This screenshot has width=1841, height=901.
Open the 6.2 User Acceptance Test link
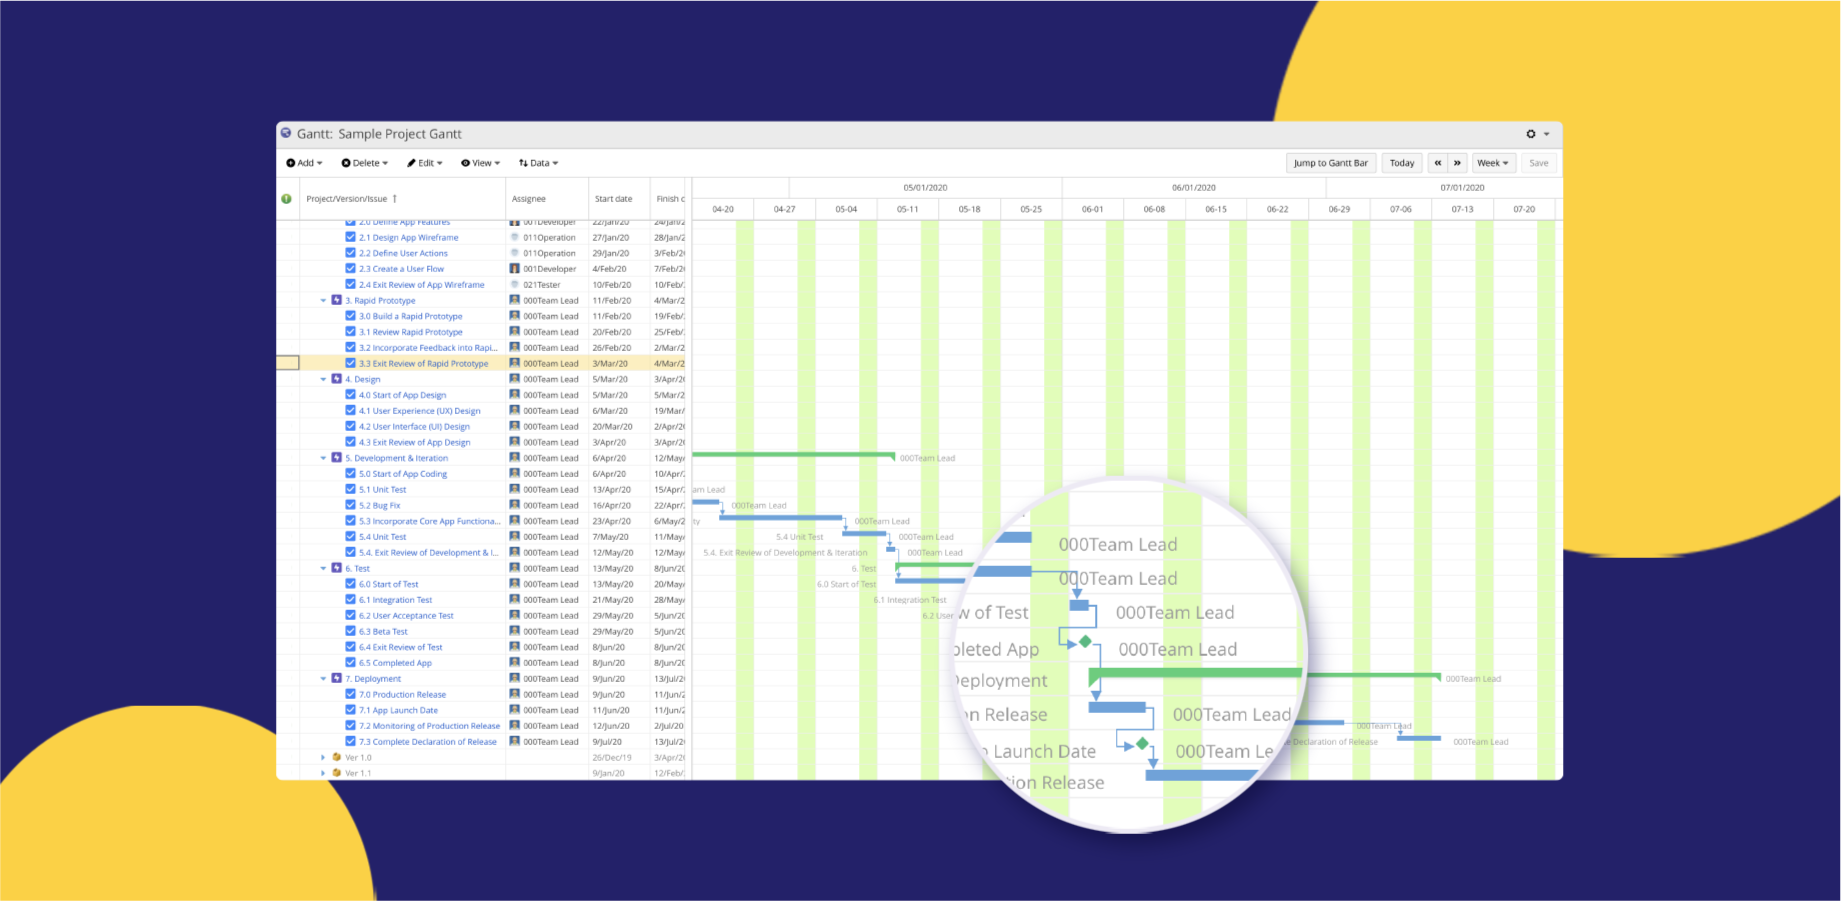pos(406,616)
